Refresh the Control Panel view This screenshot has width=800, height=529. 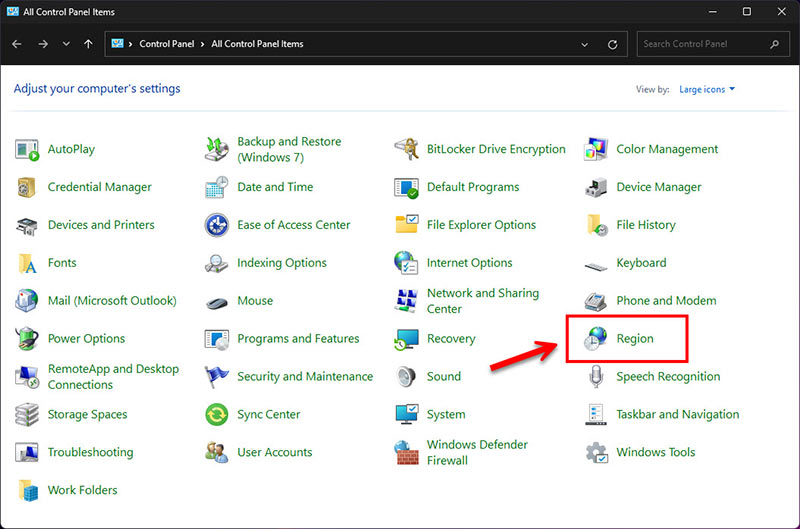coord(612,44)
